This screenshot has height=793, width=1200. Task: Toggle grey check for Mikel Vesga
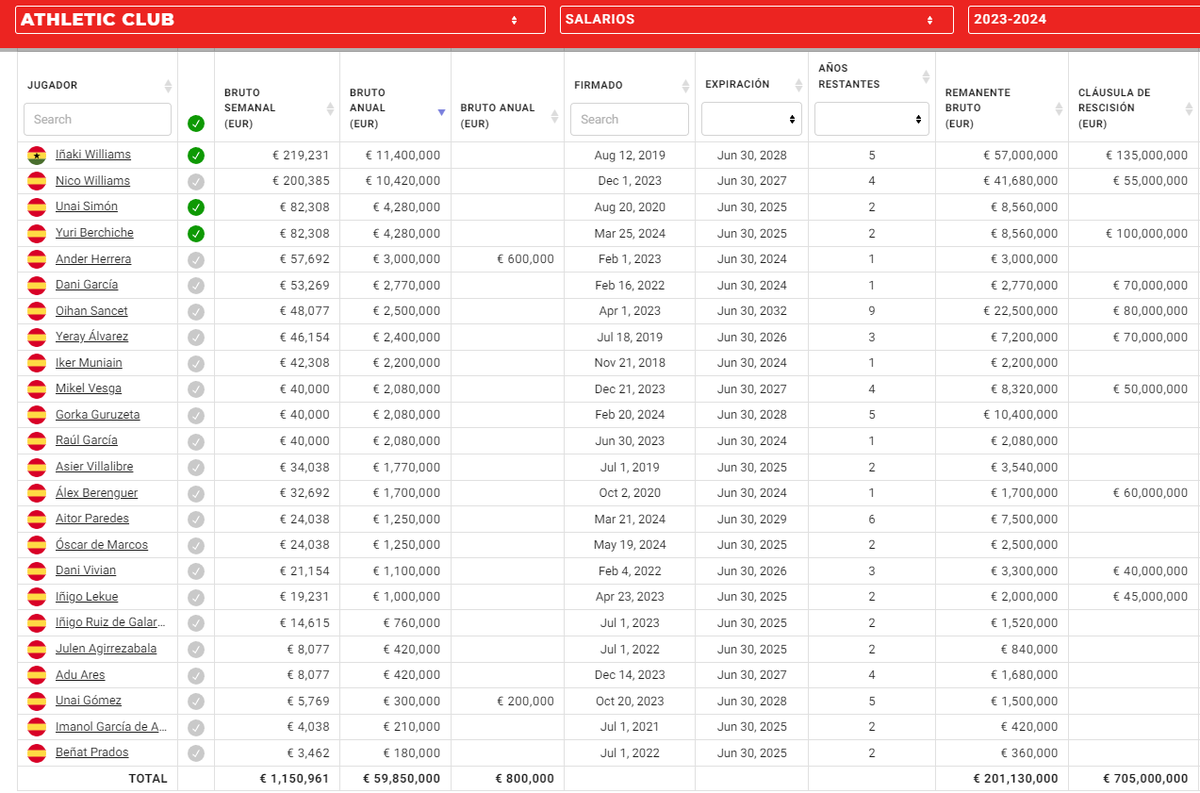(x=196, y=389)
